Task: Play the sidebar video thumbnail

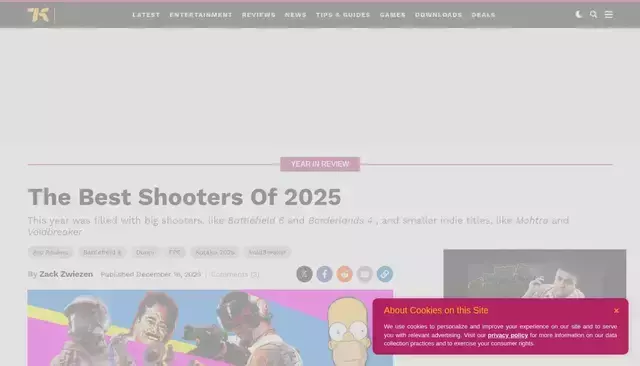Action: click(535, 274)
